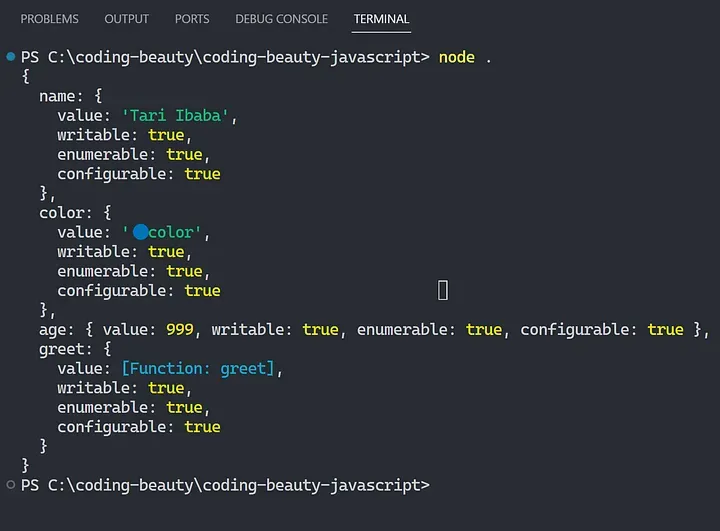Open the OUTPUT tab
The image size is (720, 531).
click(x=127, y=19)
